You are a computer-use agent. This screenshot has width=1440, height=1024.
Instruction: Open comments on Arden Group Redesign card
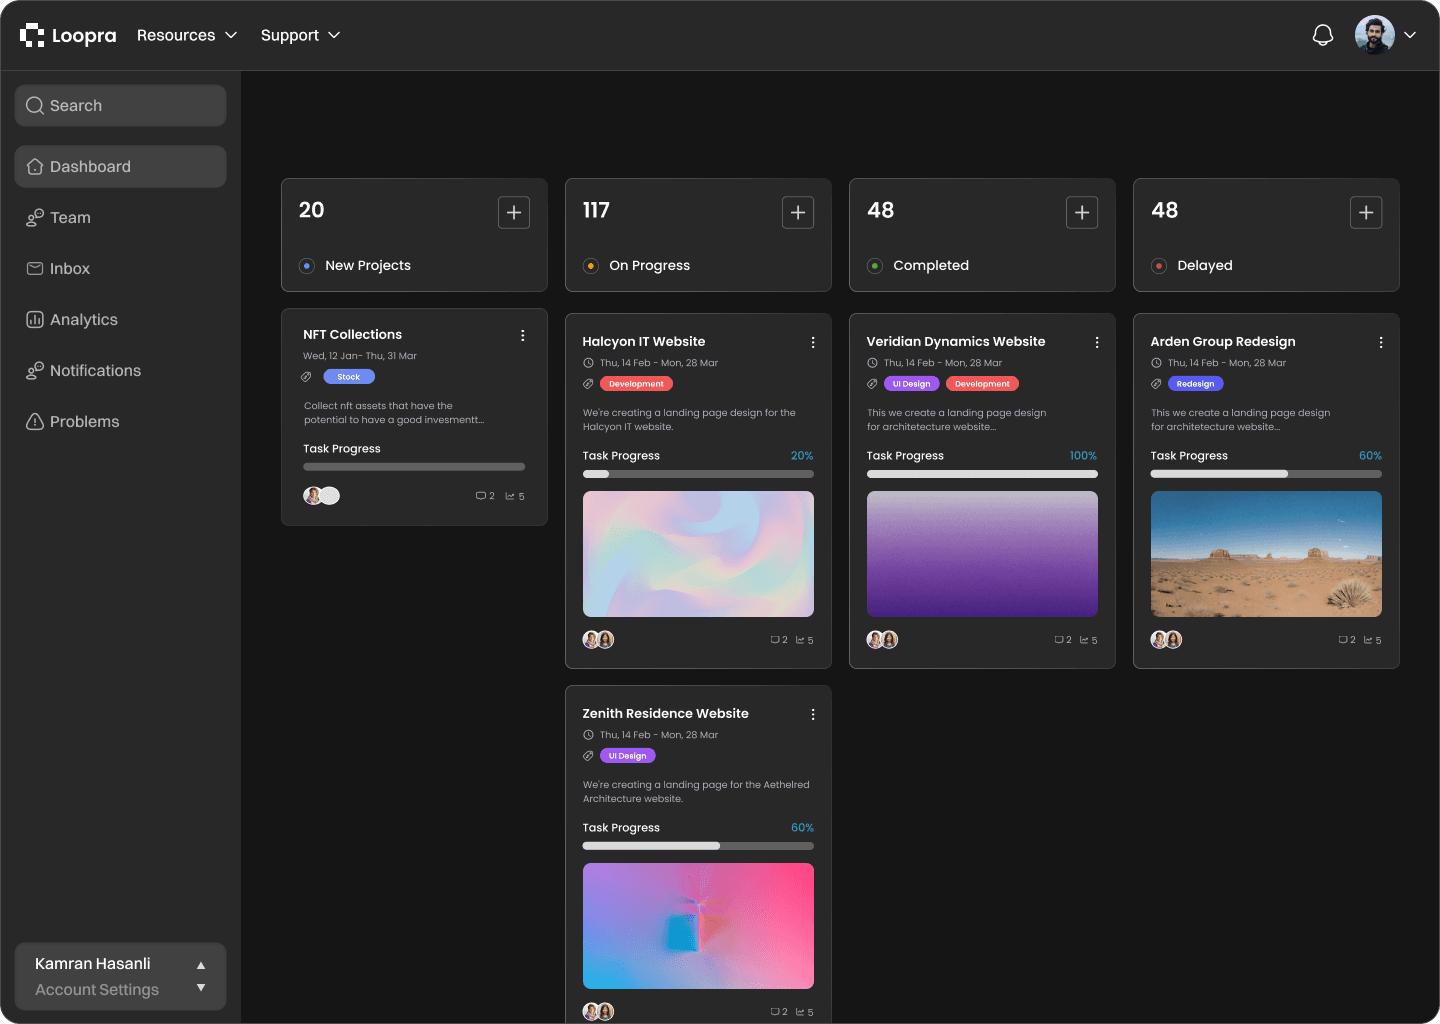coord(1347,640)
